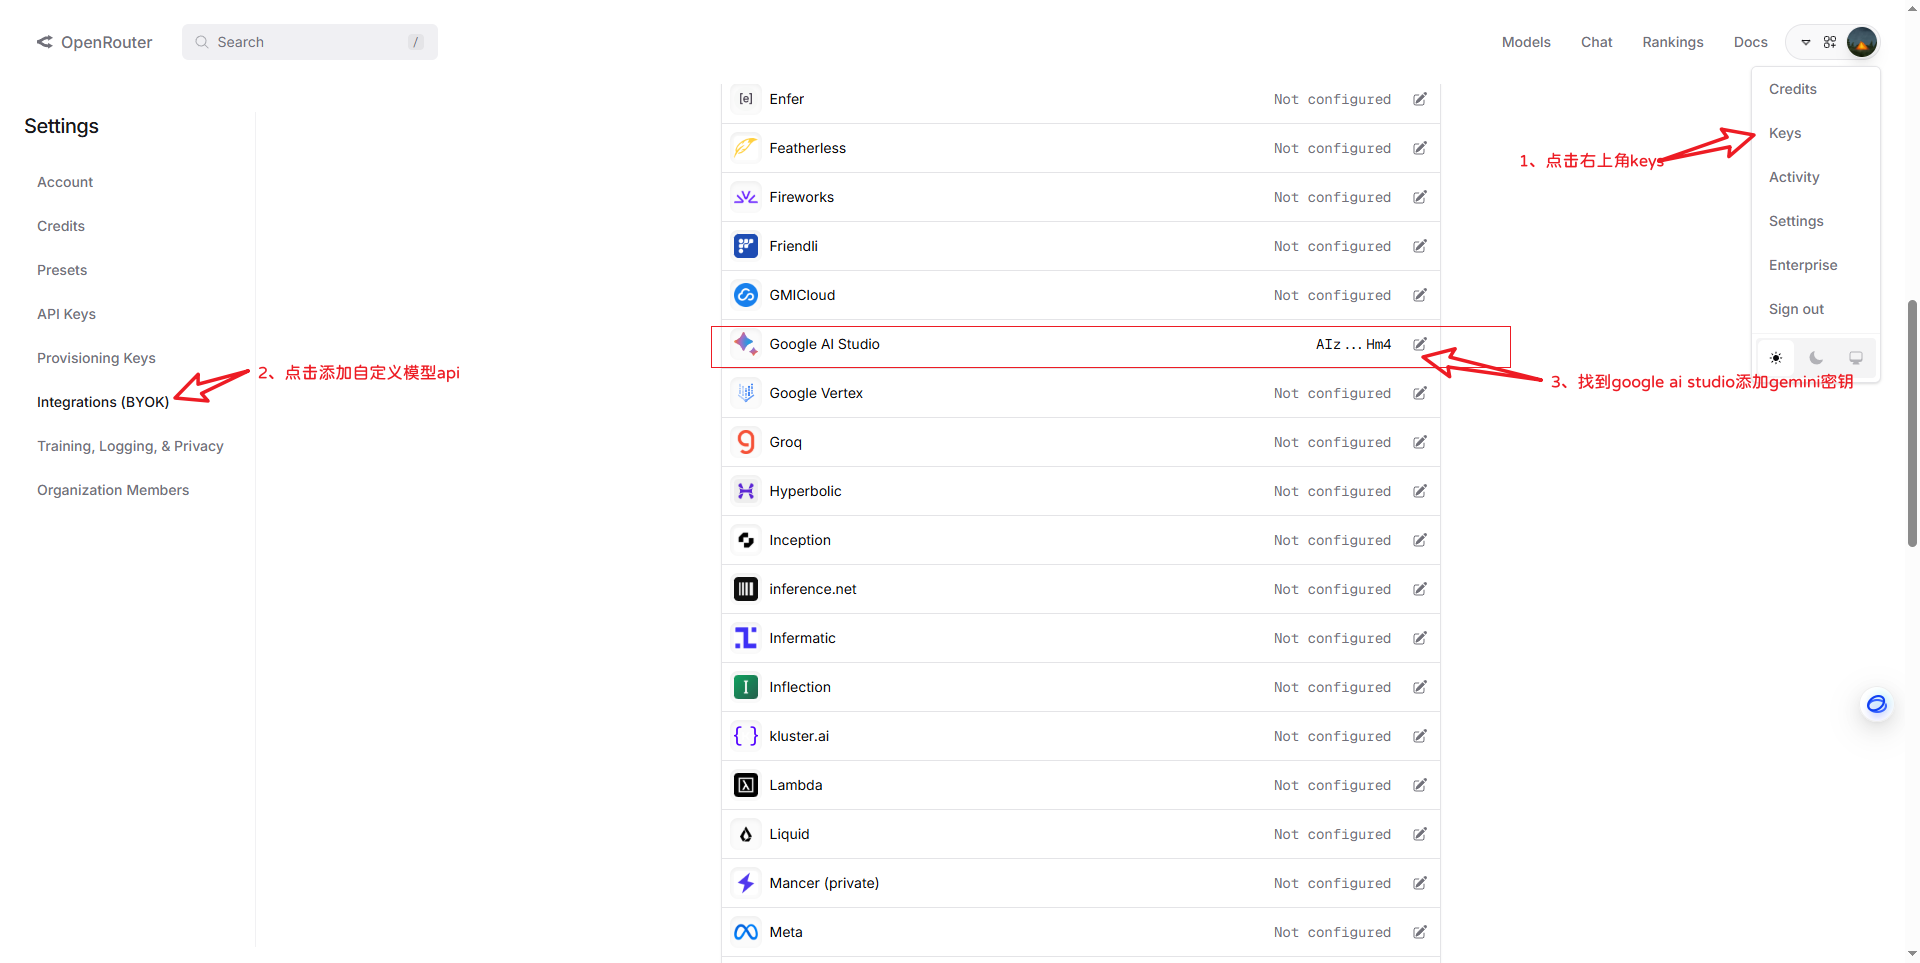Edit the Friendli provider key
1920x963 pixels.
1420,246
